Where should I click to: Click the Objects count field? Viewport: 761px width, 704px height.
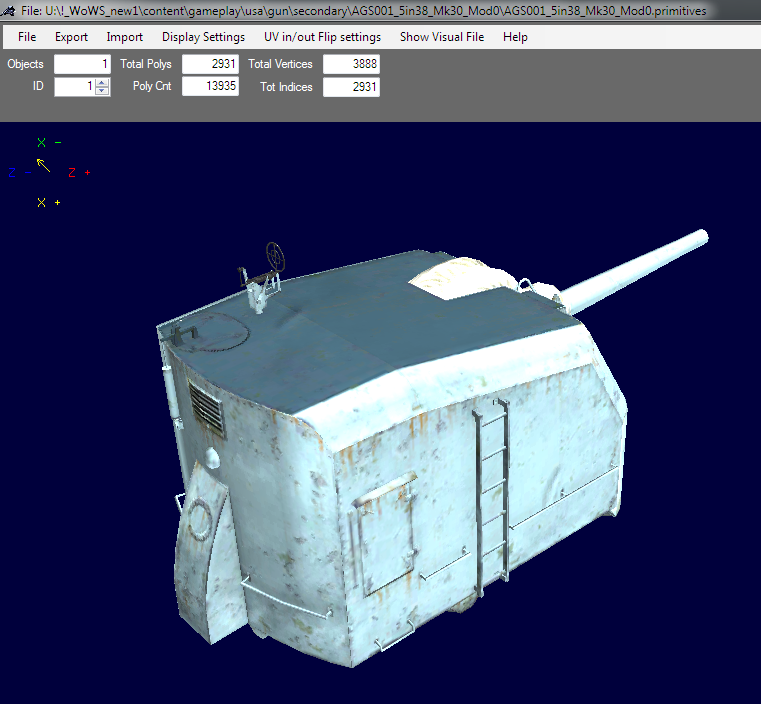coord(82,64)
